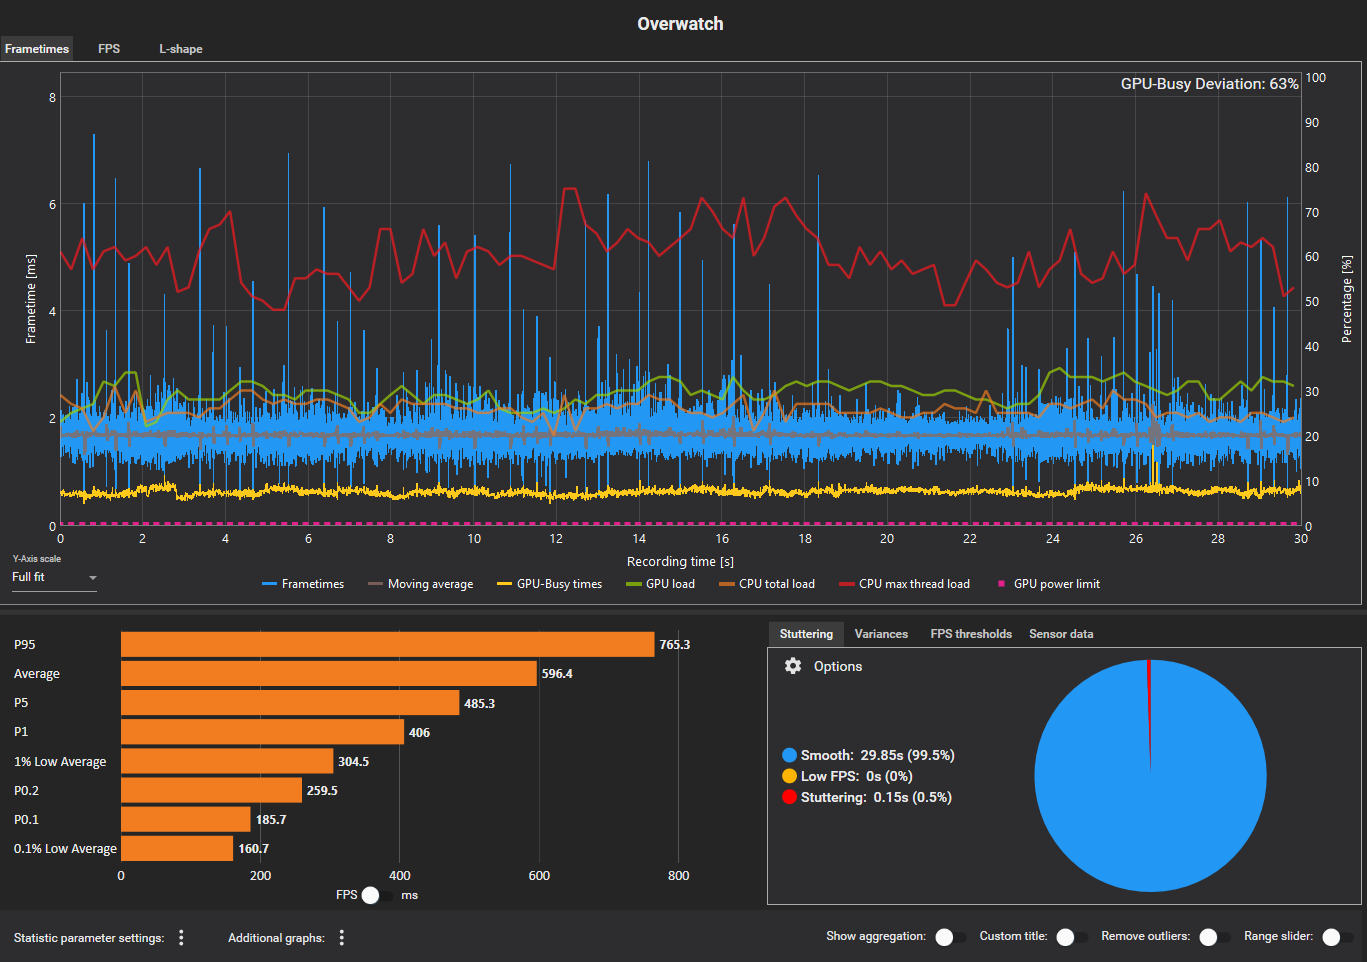Click the GPU load legend marker
This screenshot has width=1367, height=962.
click(633, 584)
